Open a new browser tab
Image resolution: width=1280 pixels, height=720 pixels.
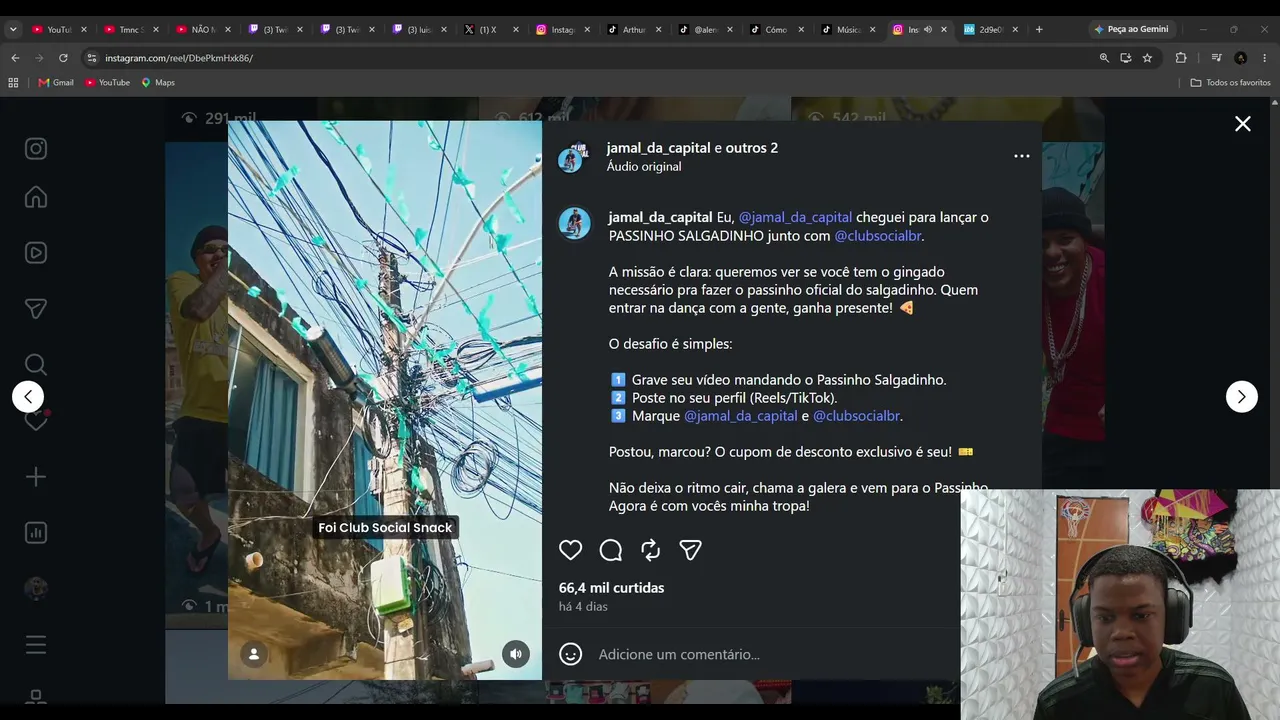pos(1039,30)
